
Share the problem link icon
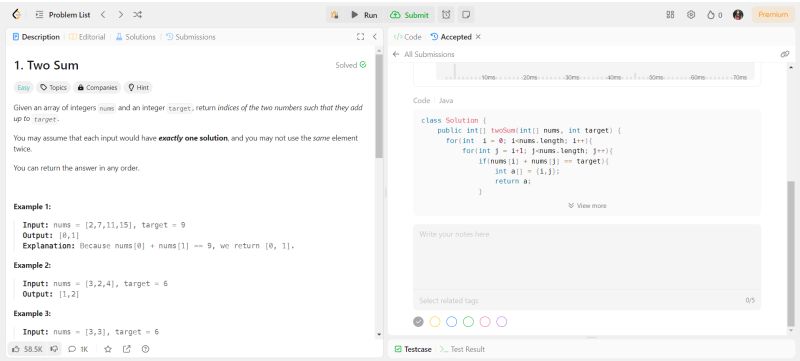pos(127,349)
